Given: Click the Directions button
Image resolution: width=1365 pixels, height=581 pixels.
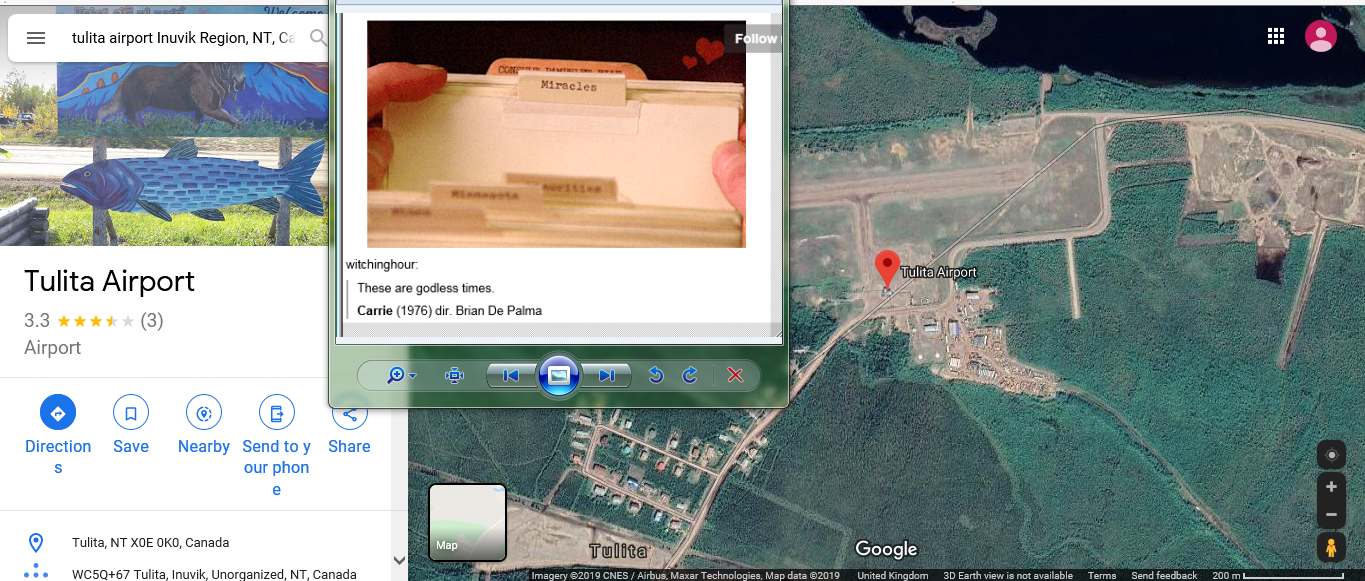Looking at the screenshot, I should 58,436.
